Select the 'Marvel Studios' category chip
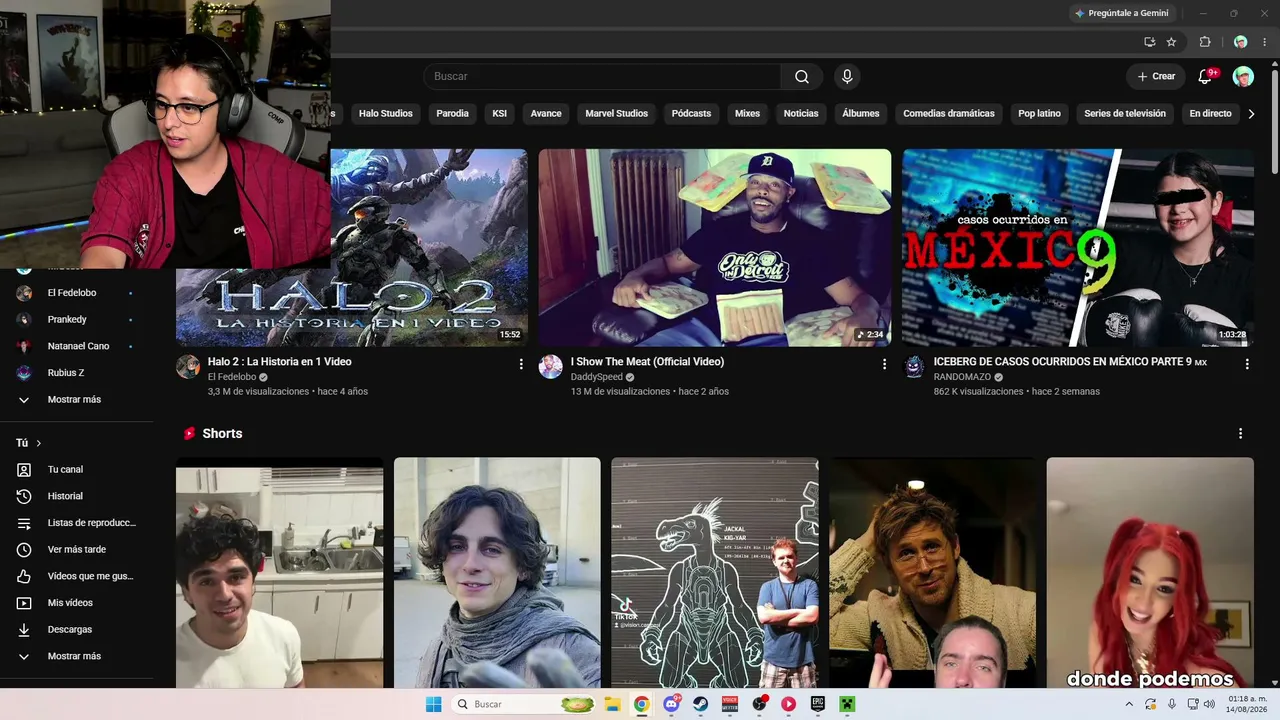This screenshot has height=720, width=1280. pos(617,114)
